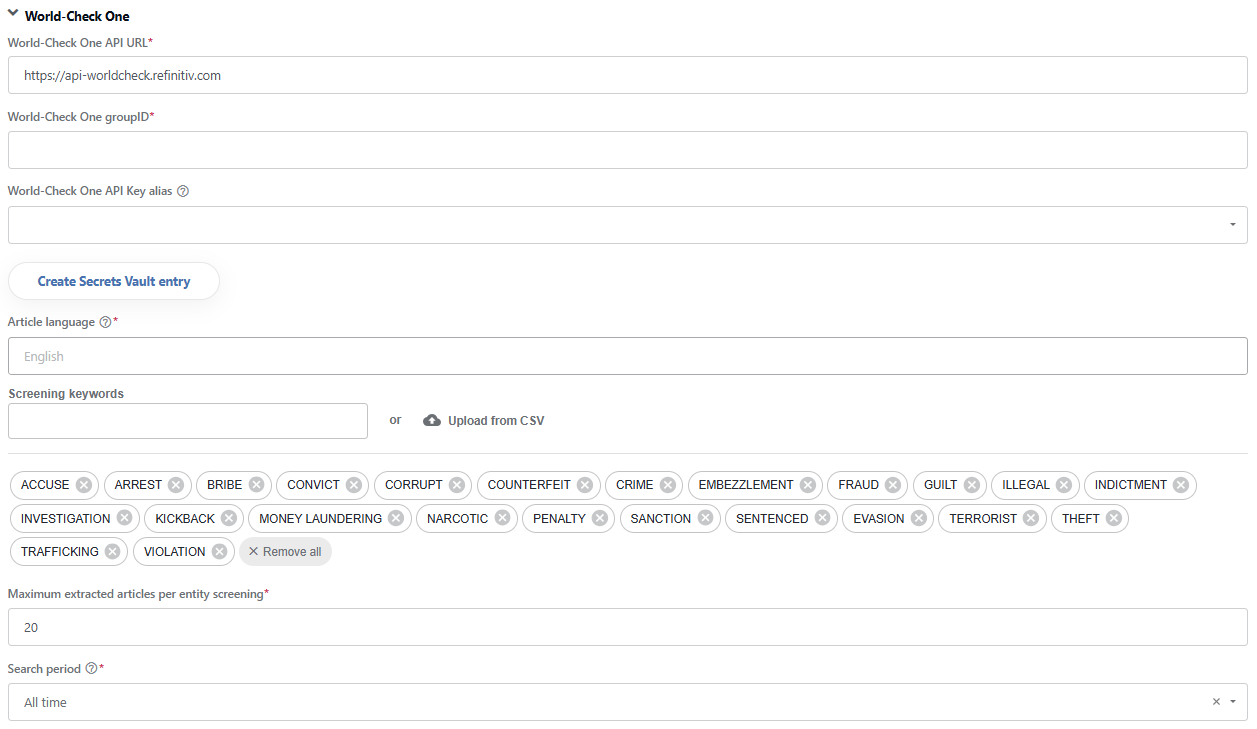Click the Remove all keywords button

(x=285, y=552)
